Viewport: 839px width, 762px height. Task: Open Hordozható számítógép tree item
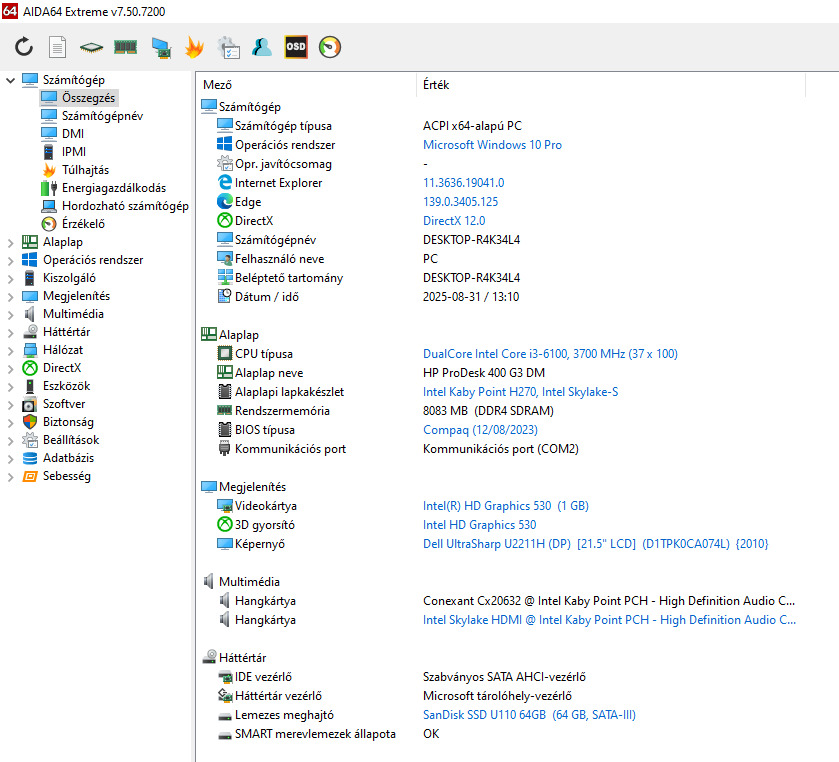pos(125,206)
